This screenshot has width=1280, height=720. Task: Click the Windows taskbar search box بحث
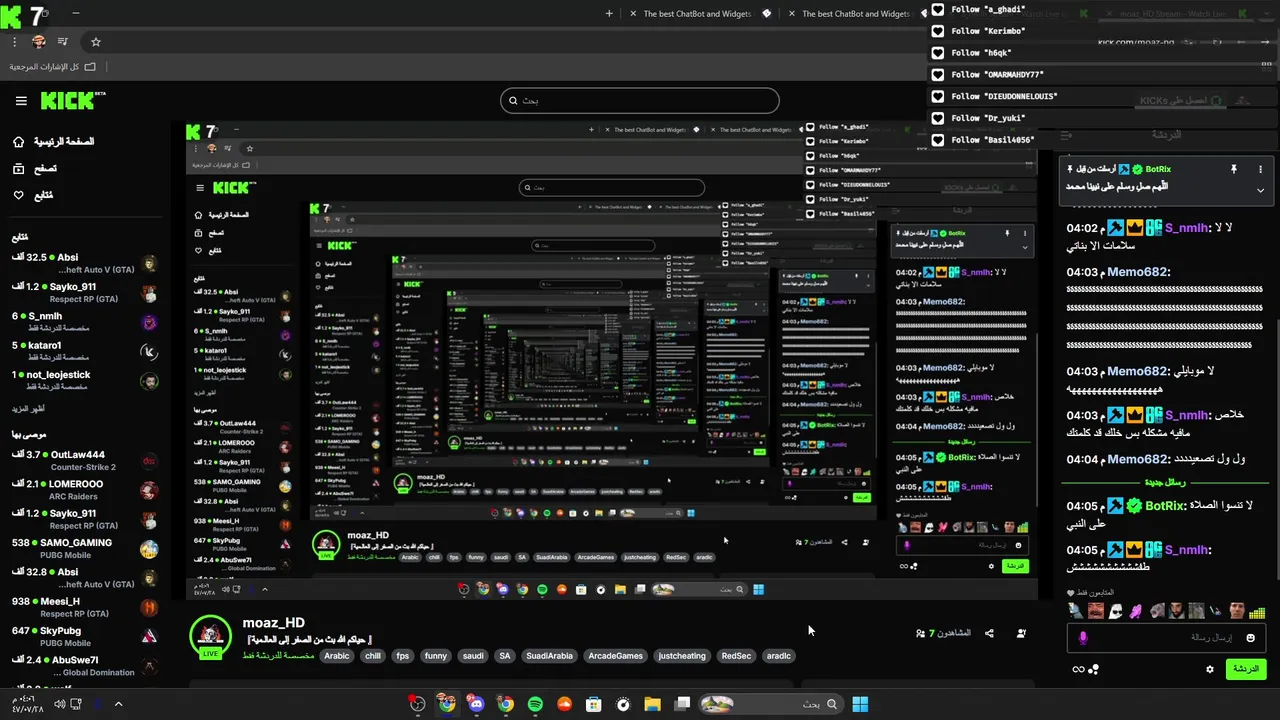click(x=770, y=704)
